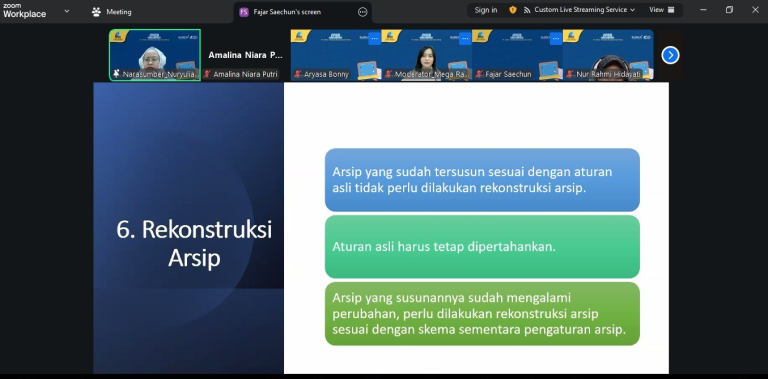
Task: Select Narasumber_Nuryulia video thumbnail
Action: coord(155,55)
